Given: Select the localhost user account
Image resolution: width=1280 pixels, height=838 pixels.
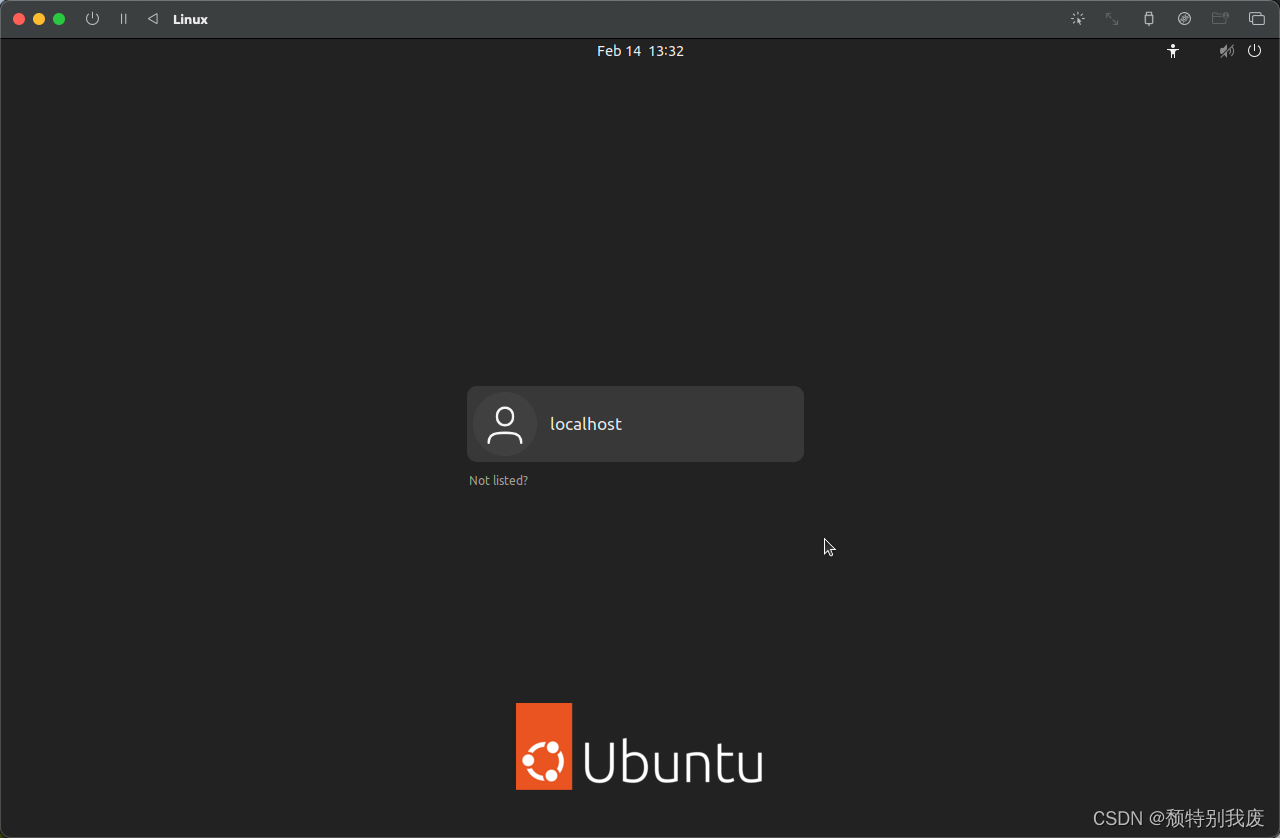Looking at the screenshot, I should tap(635, 424).
